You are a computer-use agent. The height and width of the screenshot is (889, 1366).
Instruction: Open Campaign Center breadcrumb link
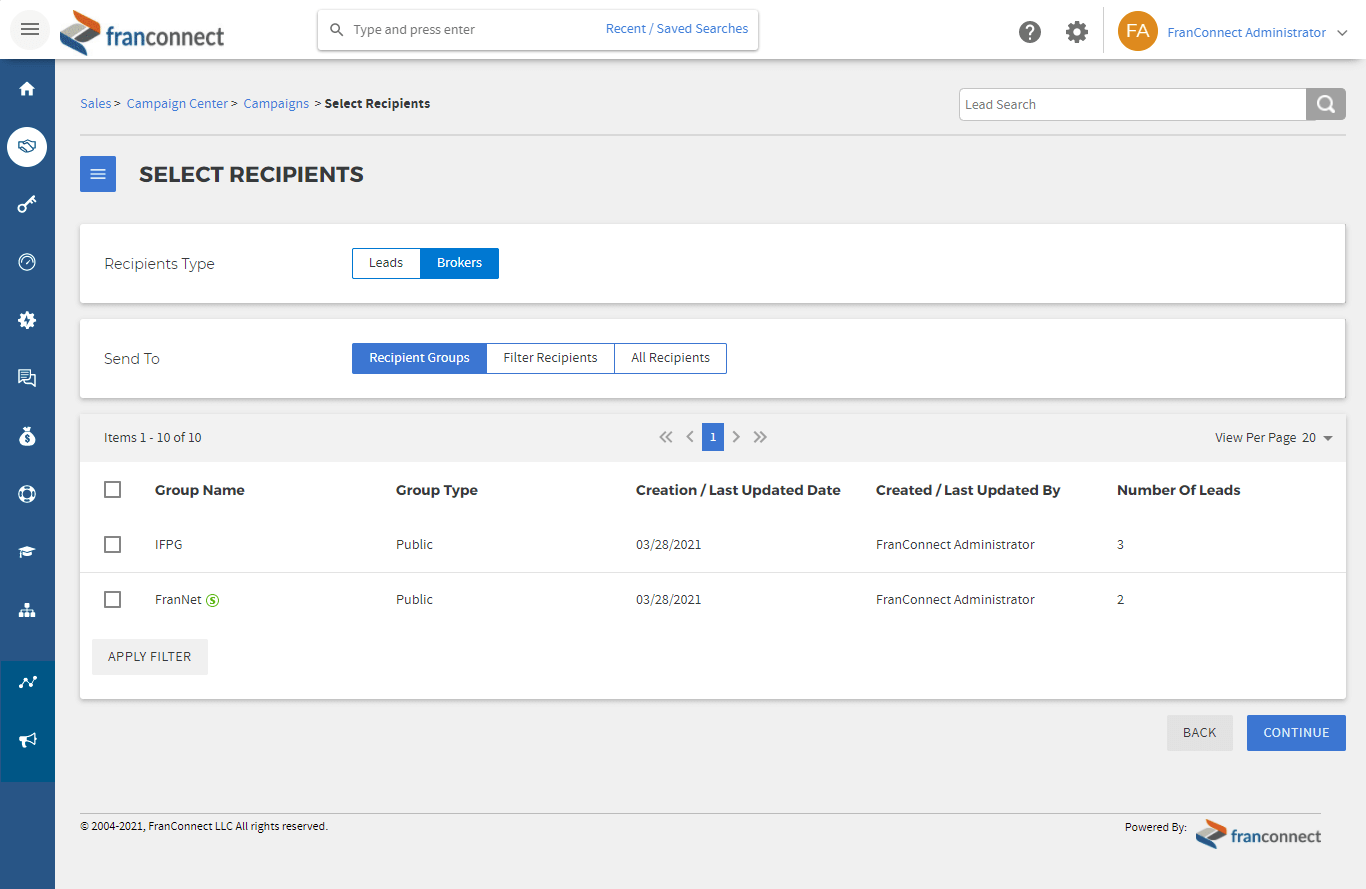click(x=177, y=104)
